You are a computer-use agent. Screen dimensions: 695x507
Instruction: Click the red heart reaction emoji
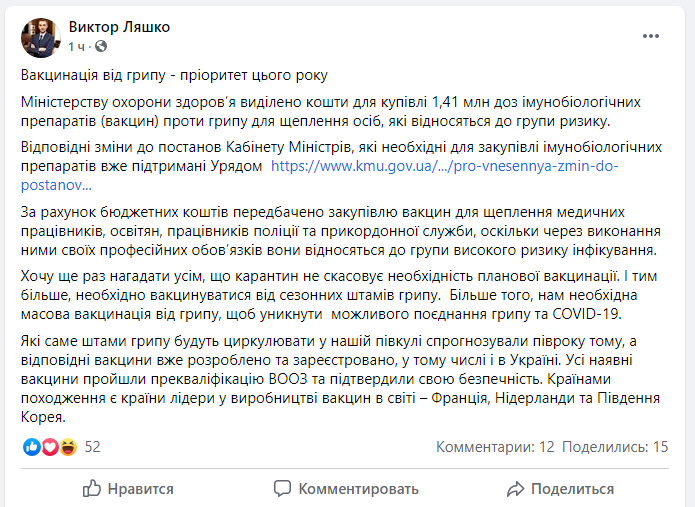(49, 447)
